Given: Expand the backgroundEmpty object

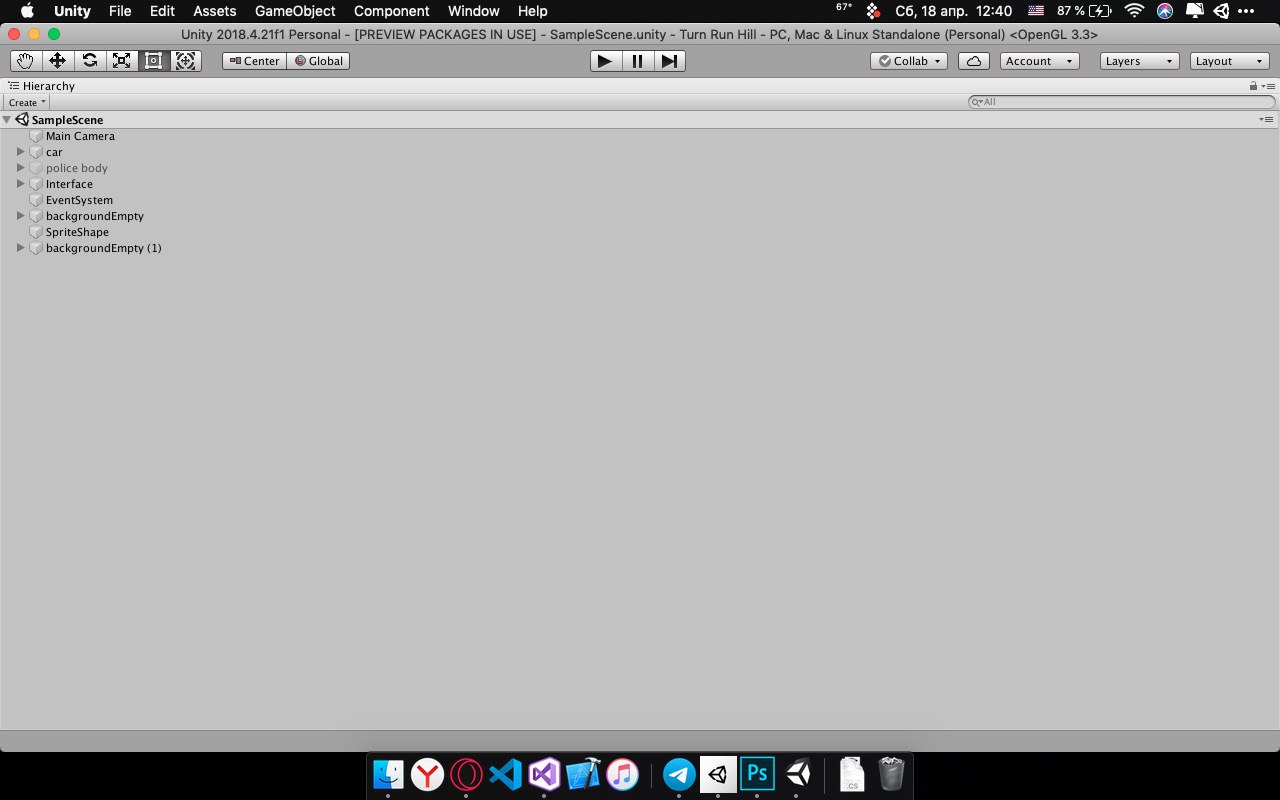Looking at the screenshot, I should pyautogui.click(x=20, y=216).
